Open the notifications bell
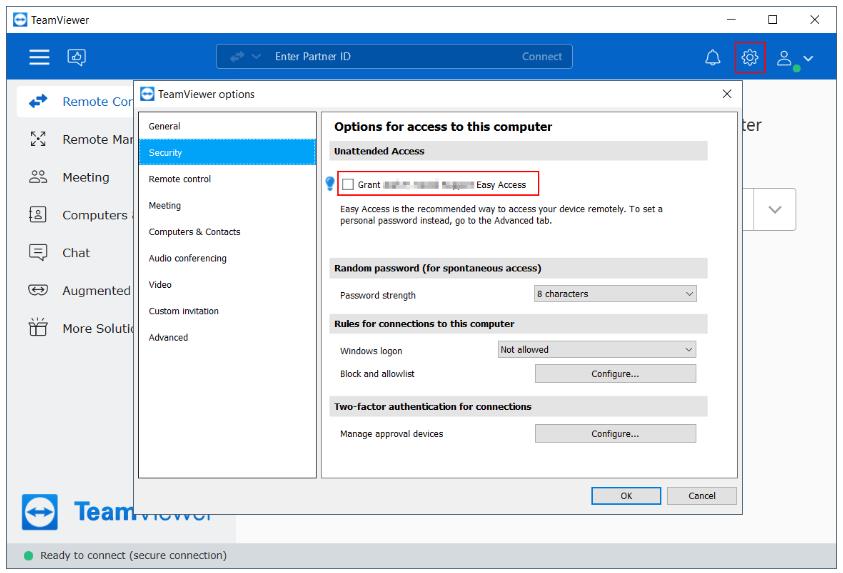This screenshot has width=843, height=573. (712, 58)
